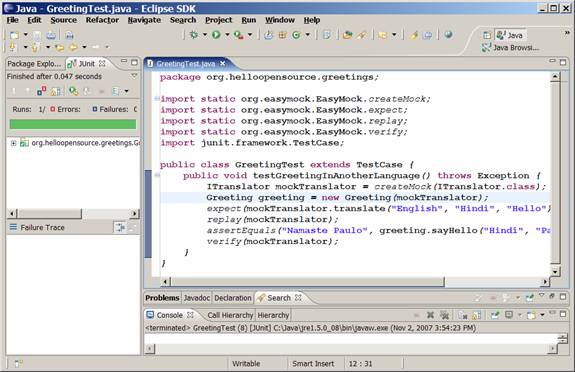Viewport: 575px width, 372px height.
Task: Click the green Run button icon
Action: (216, 35)
